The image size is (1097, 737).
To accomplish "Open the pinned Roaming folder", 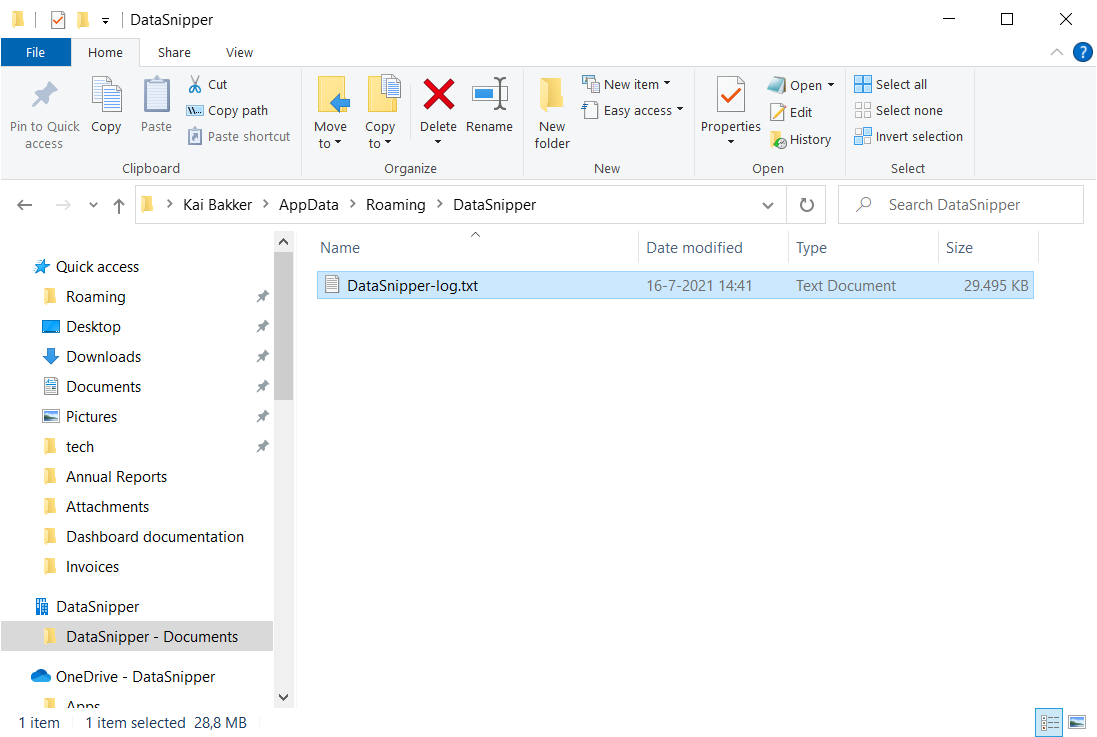I will [95, 297].
